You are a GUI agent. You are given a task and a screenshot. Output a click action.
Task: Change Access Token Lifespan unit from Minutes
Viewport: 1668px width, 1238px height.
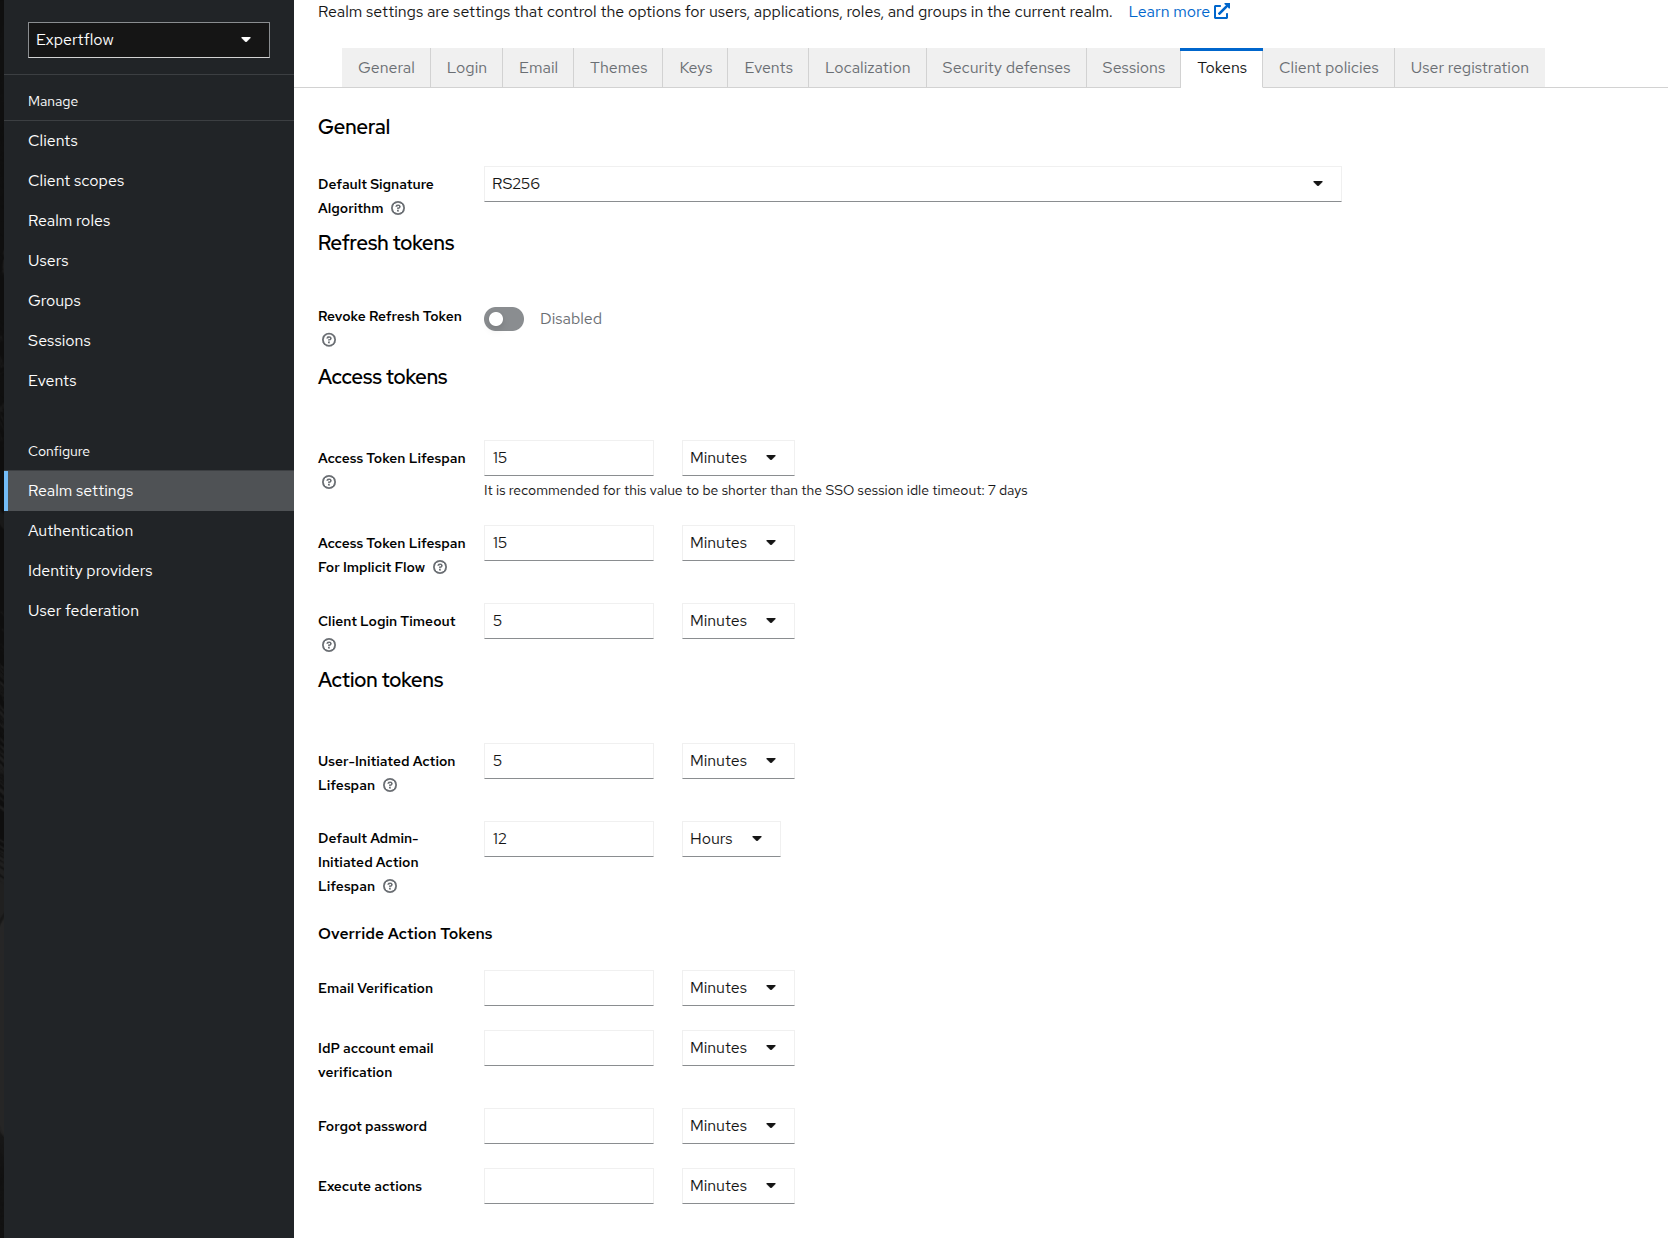737,457
